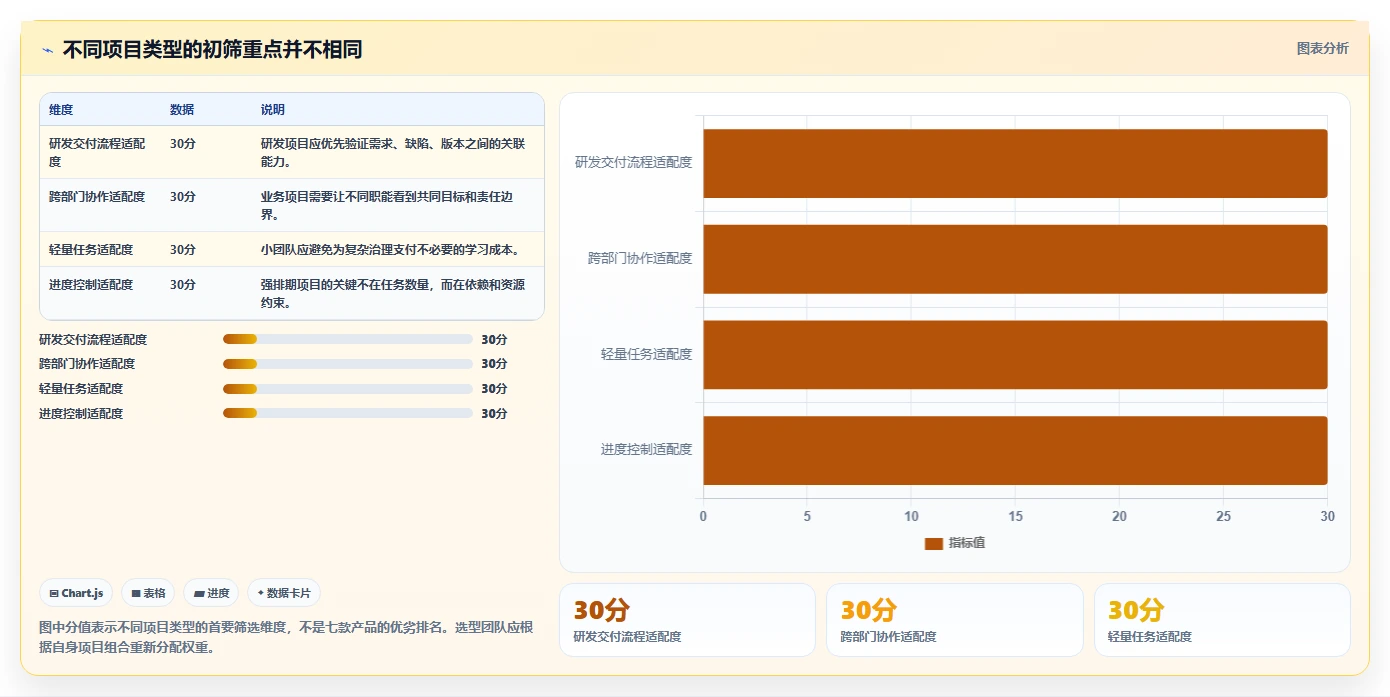1390x697 pixels.
Task: Click the 轻量任务适配度 progress bar
Action: [x=347, y=388]
